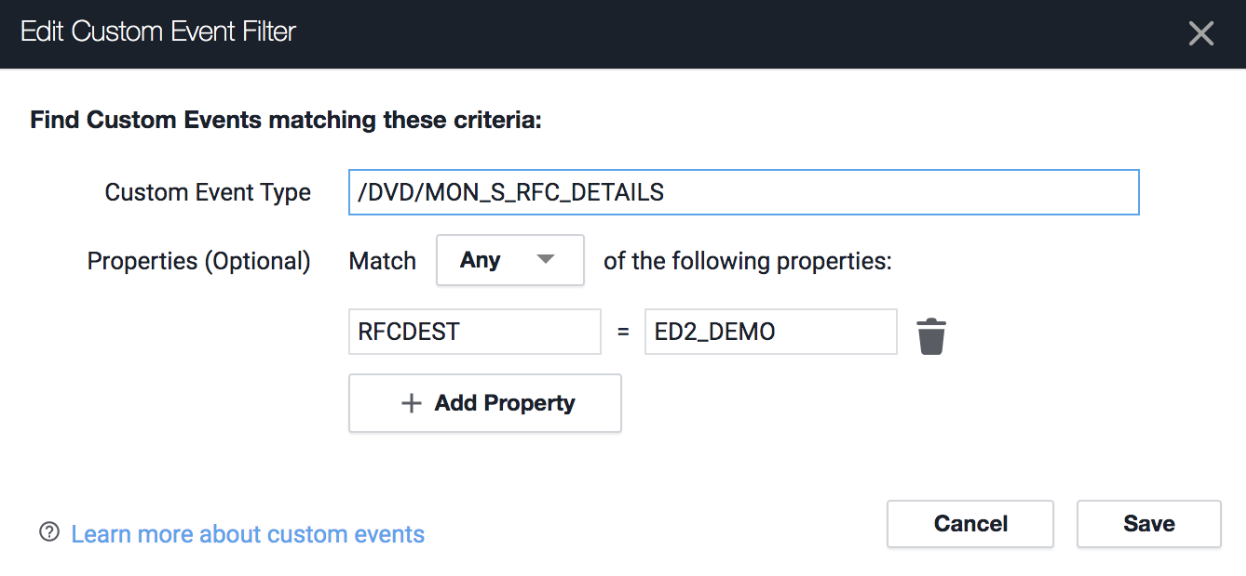The height and width of the screenshot is (576, 1246).
Task: Save the custom event filter
Action: tap(1148, 524)
